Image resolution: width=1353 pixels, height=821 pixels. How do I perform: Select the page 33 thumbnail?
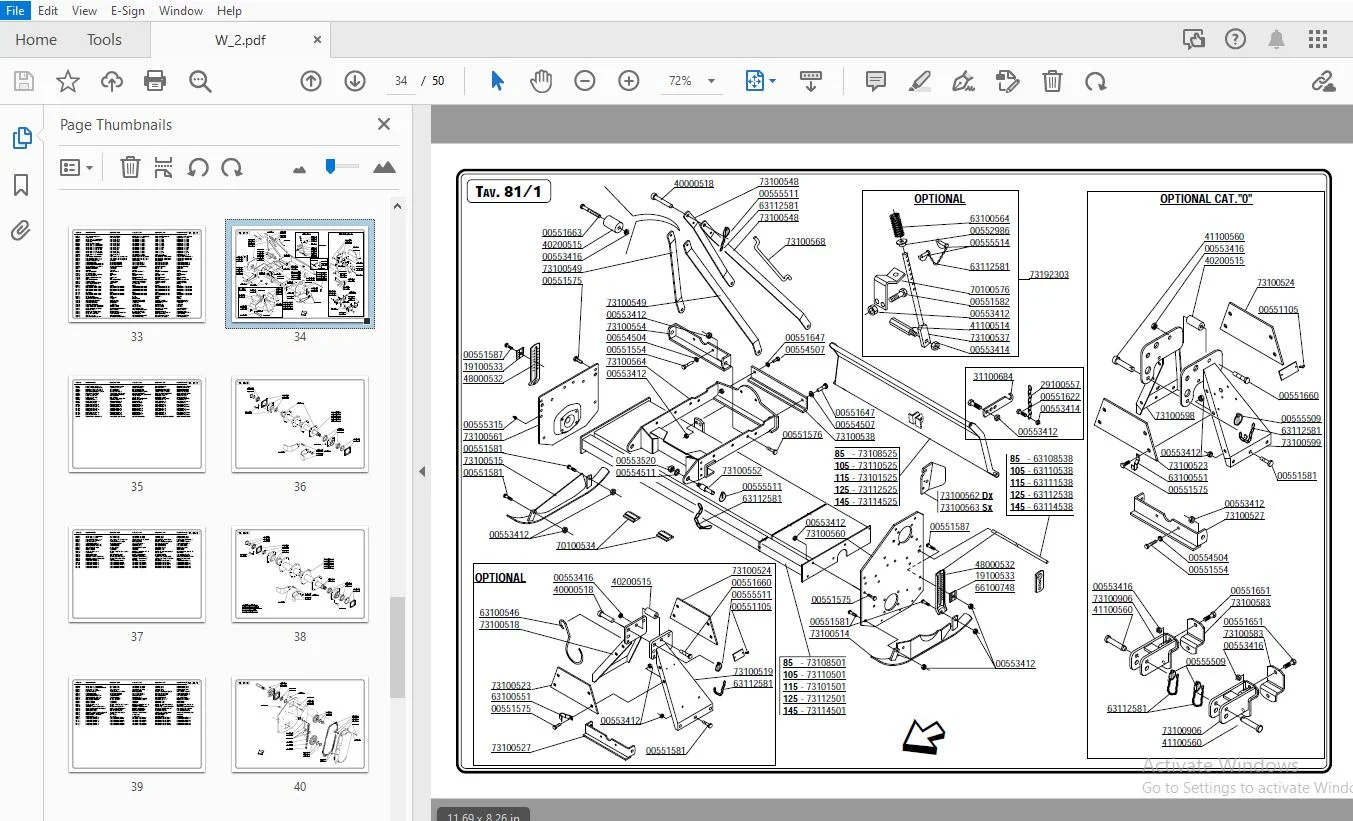pos(137,273)
